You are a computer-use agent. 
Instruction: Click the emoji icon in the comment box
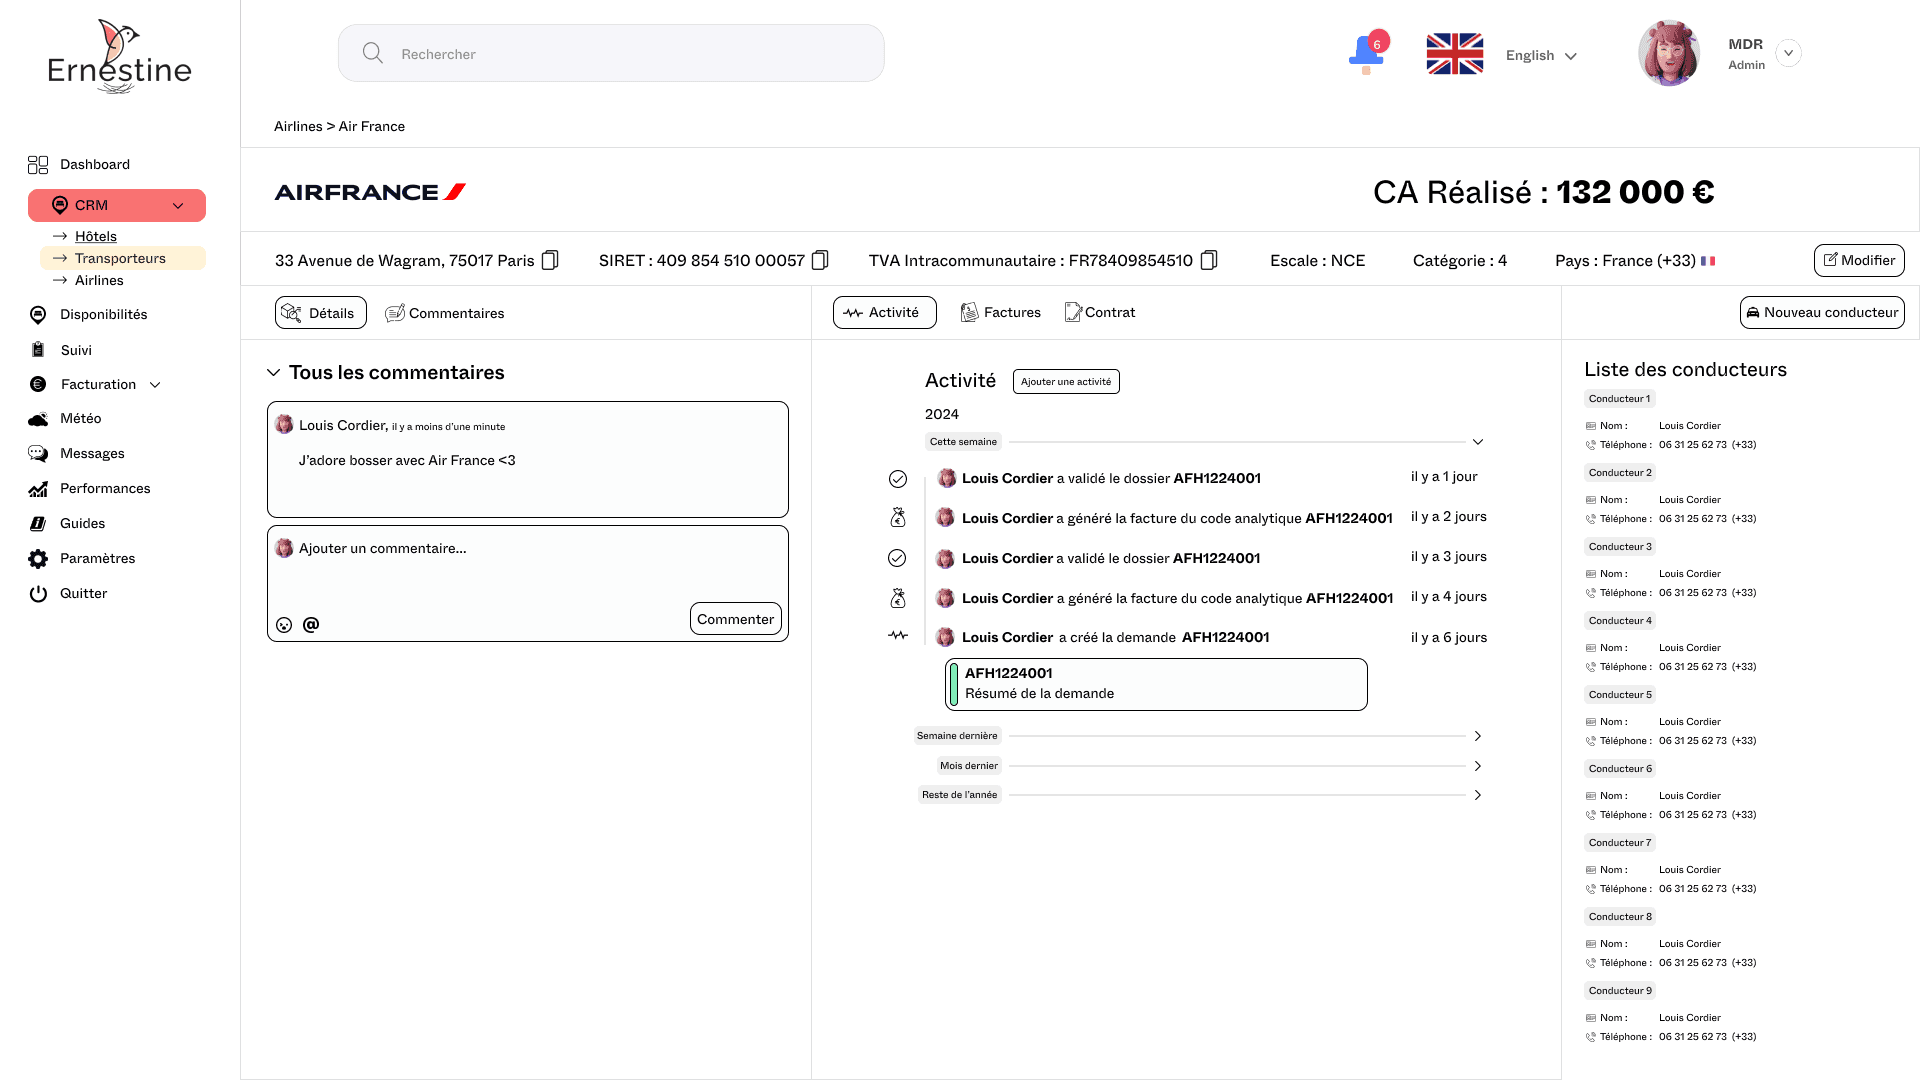tap(284, 625)
